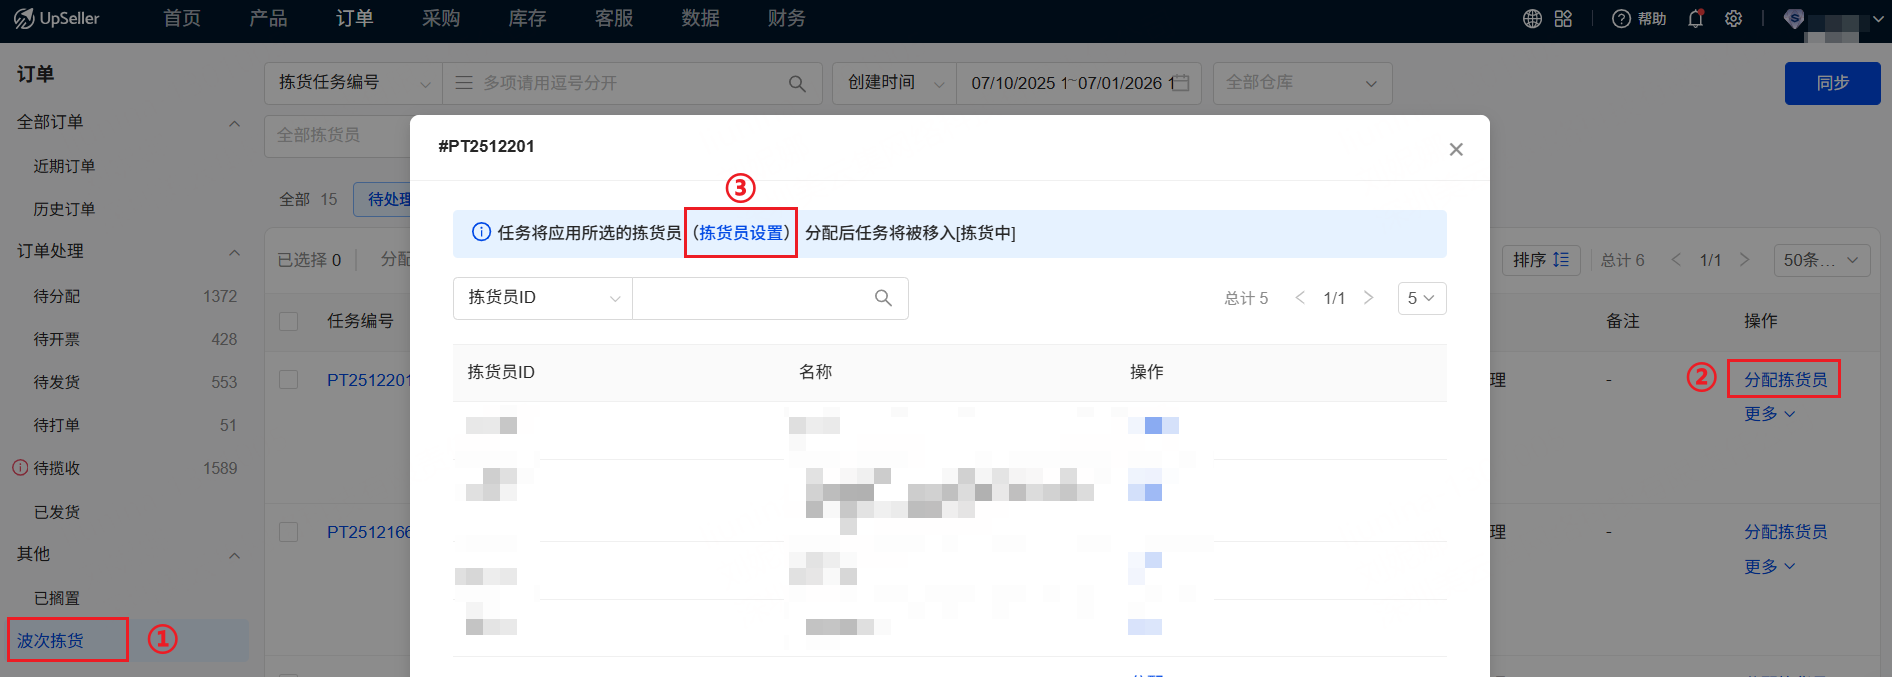Click the help question mark icon
1892x677 pixels.
pyautogui.click(x=1621, y=19)
